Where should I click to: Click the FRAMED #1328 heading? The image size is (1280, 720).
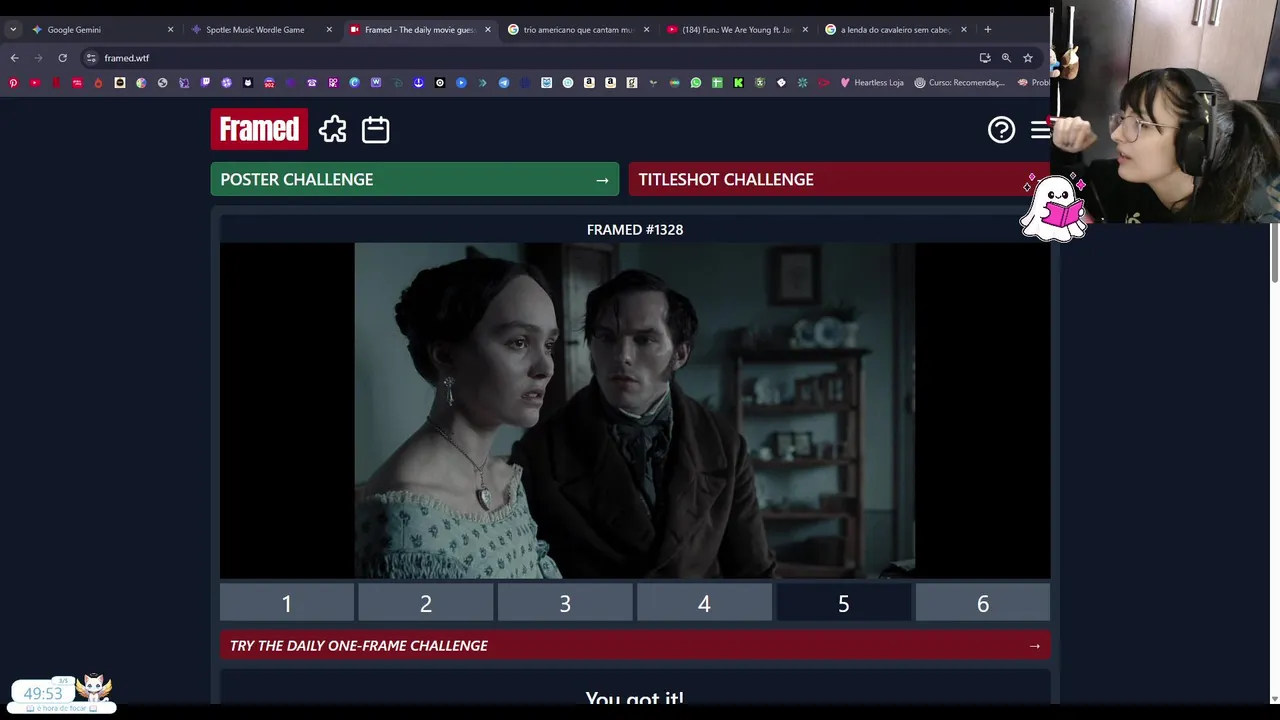tap(635, 230)
